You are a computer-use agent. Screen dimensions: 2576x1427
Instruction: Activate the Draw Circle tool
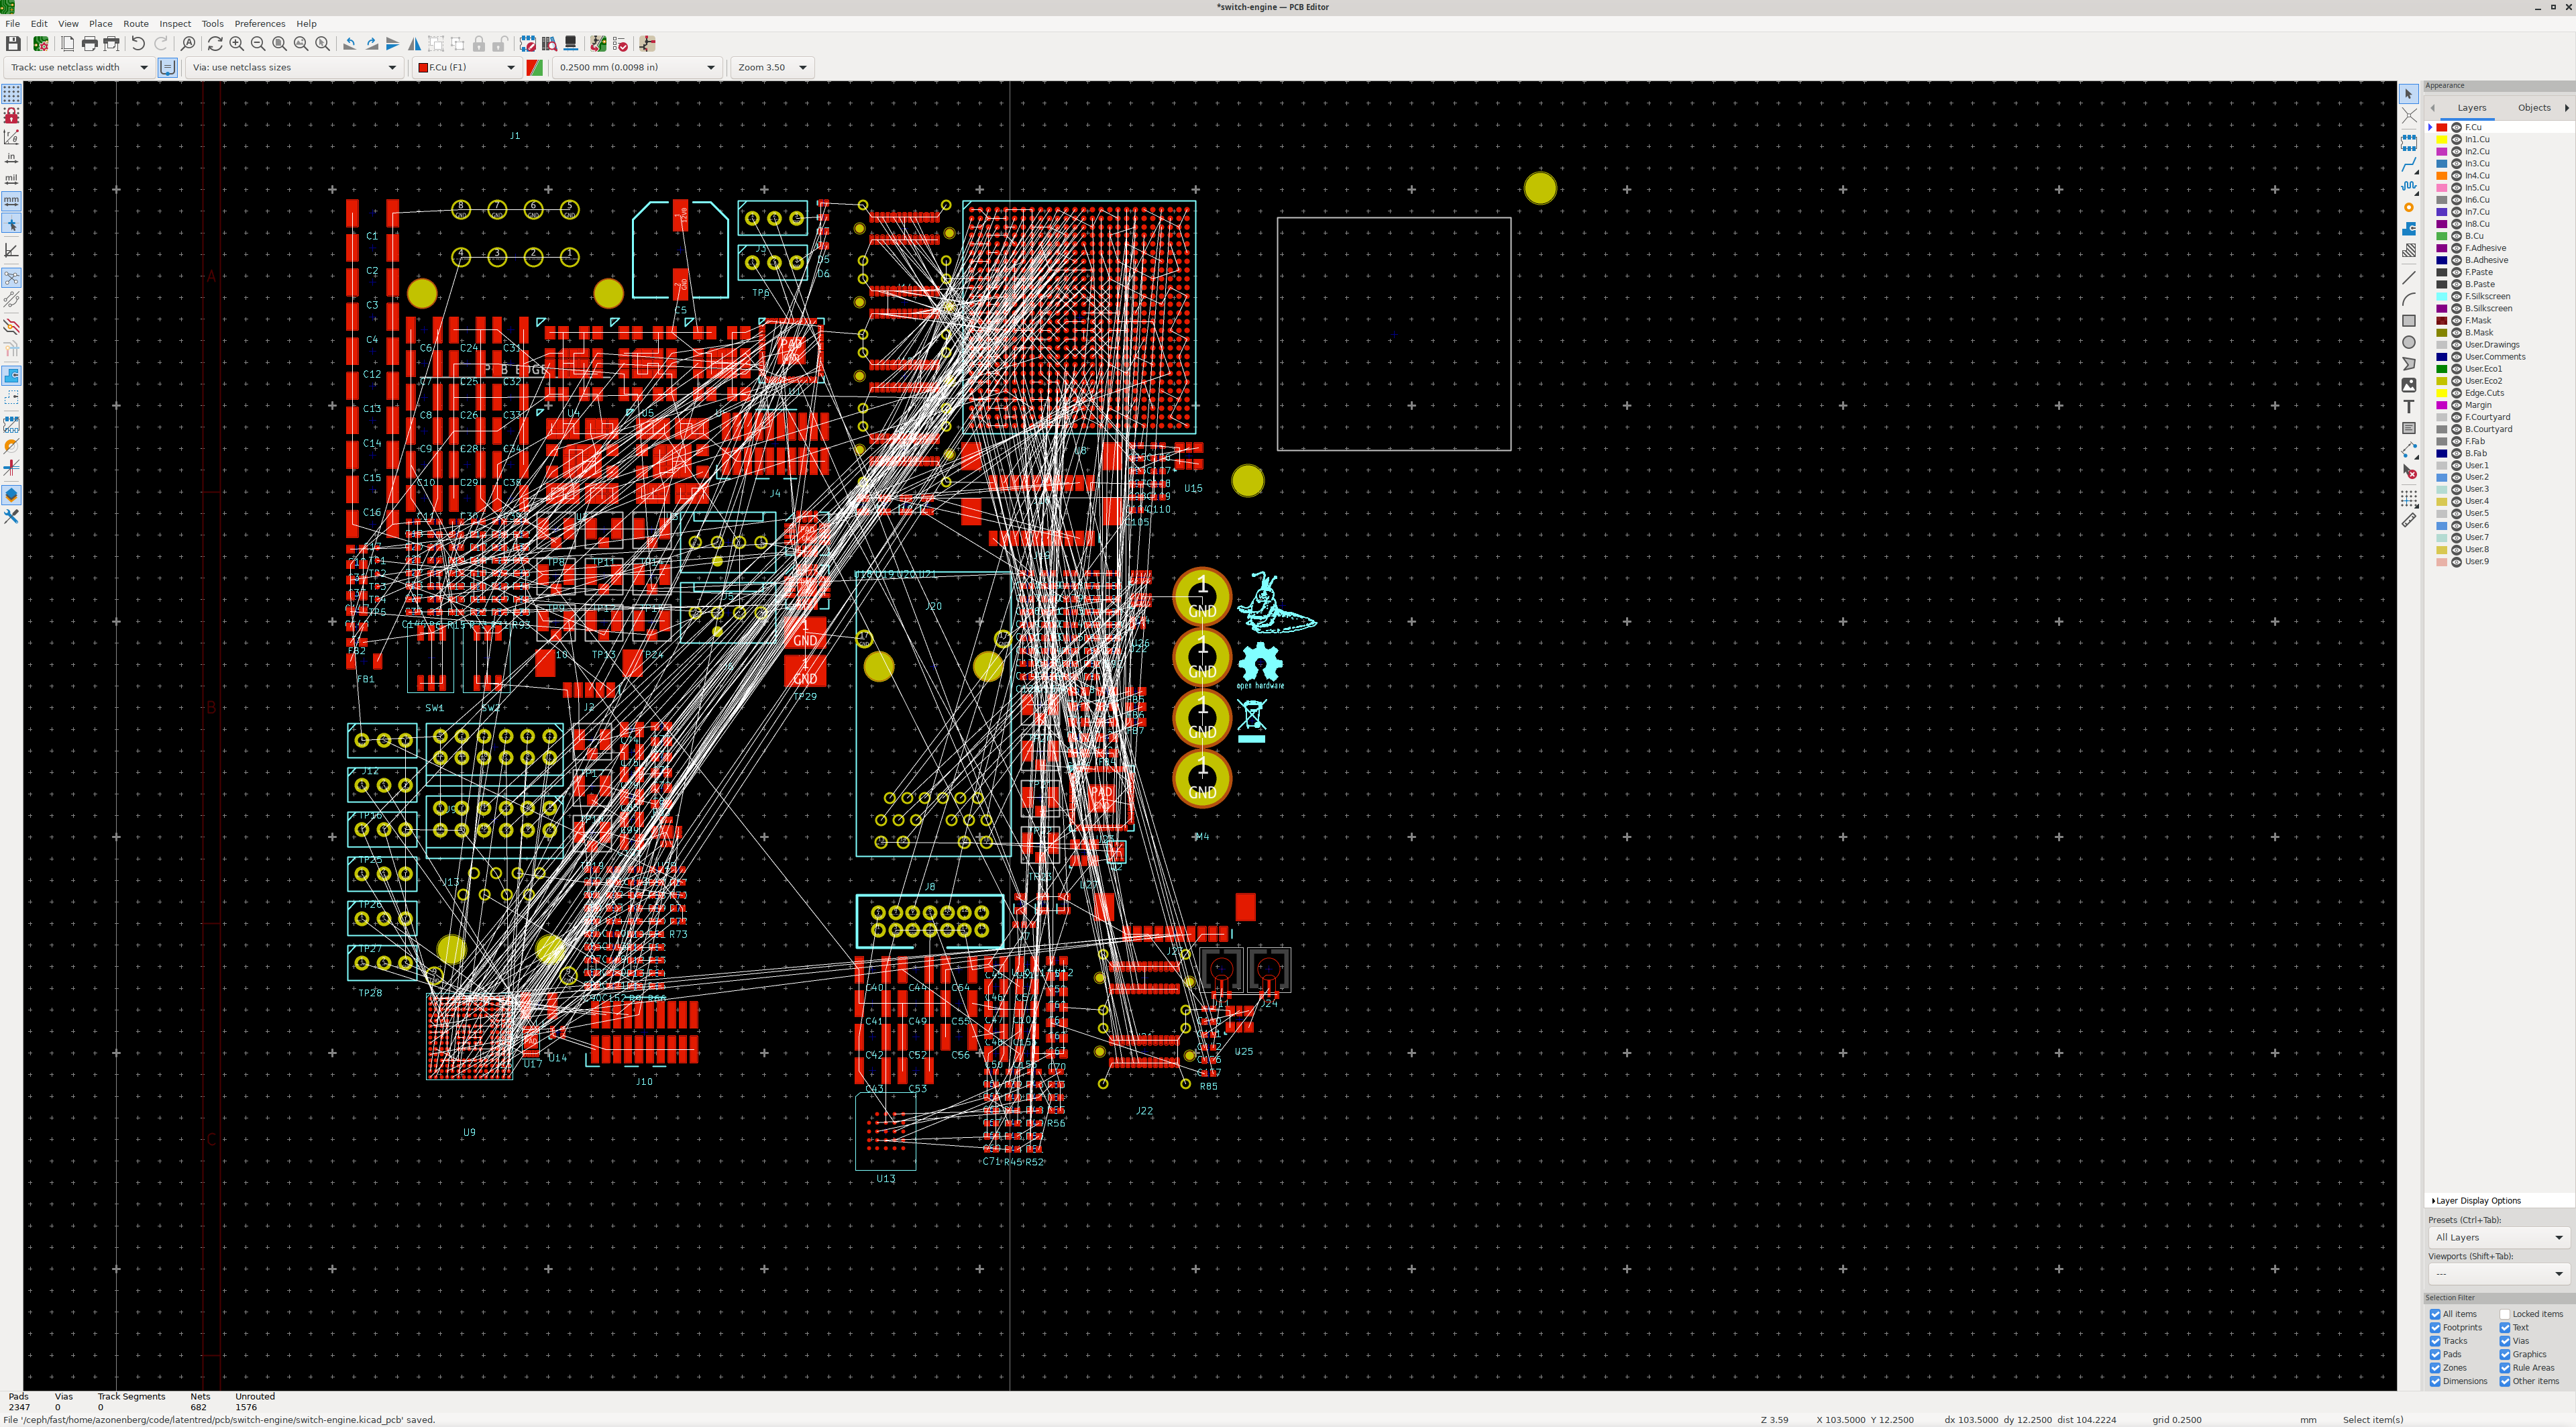(2409, 342)
